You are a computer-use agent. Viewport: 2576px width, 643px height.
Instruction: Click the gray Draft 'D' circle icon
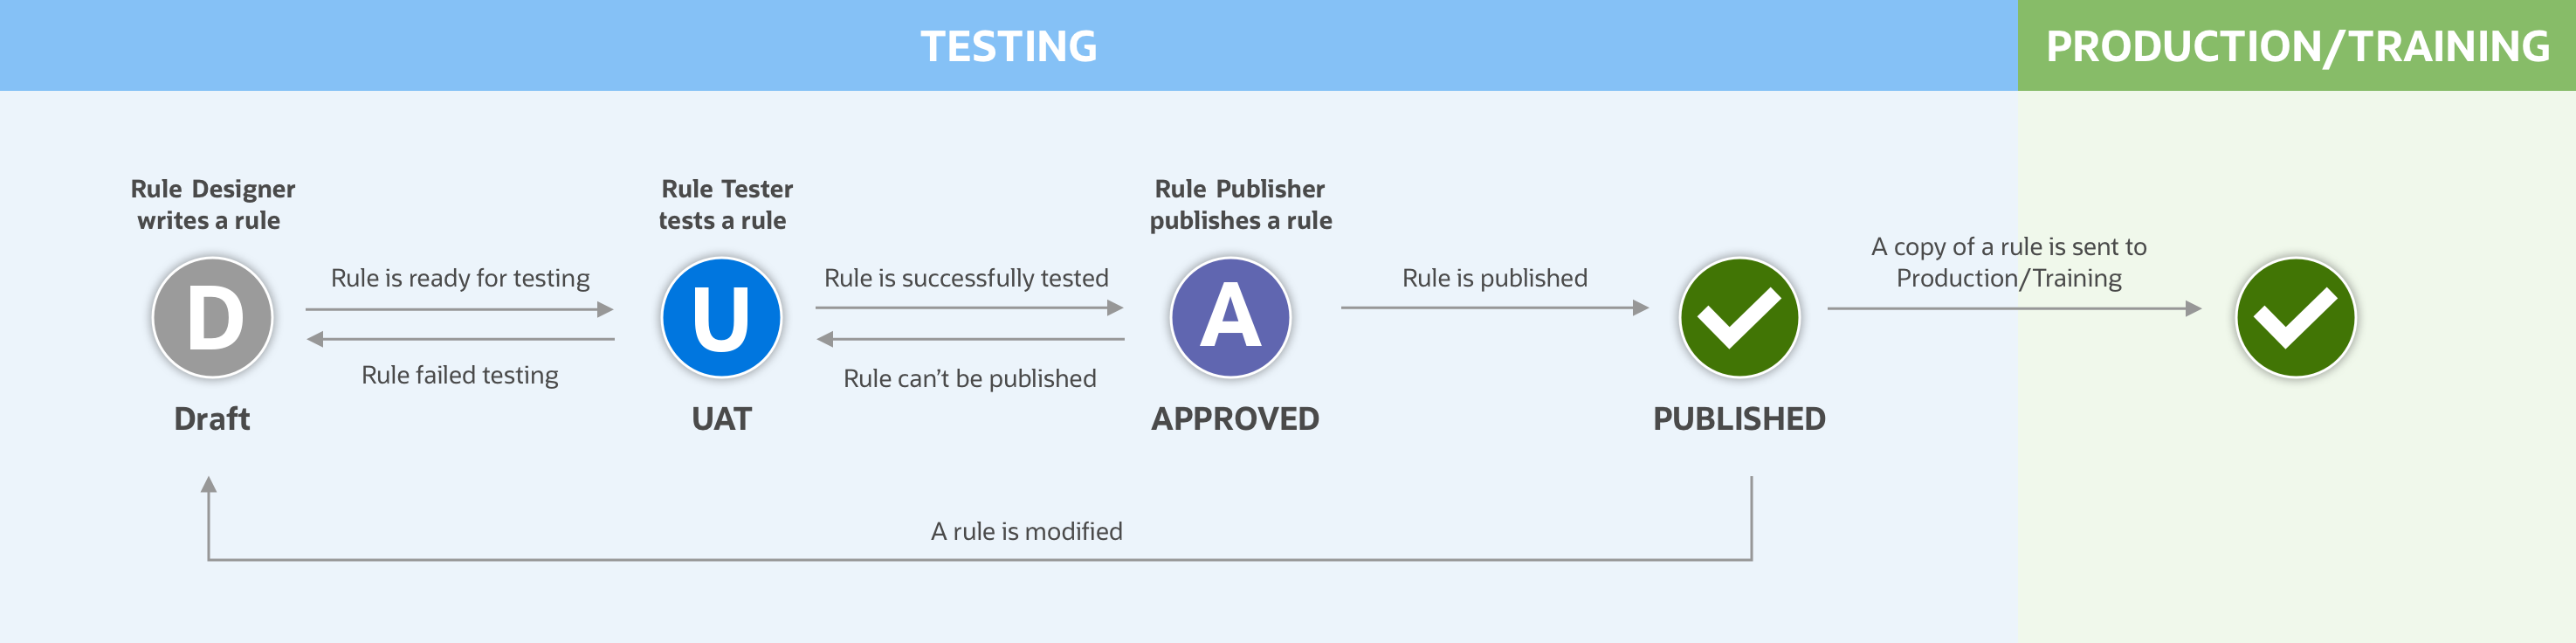[212, 318]
